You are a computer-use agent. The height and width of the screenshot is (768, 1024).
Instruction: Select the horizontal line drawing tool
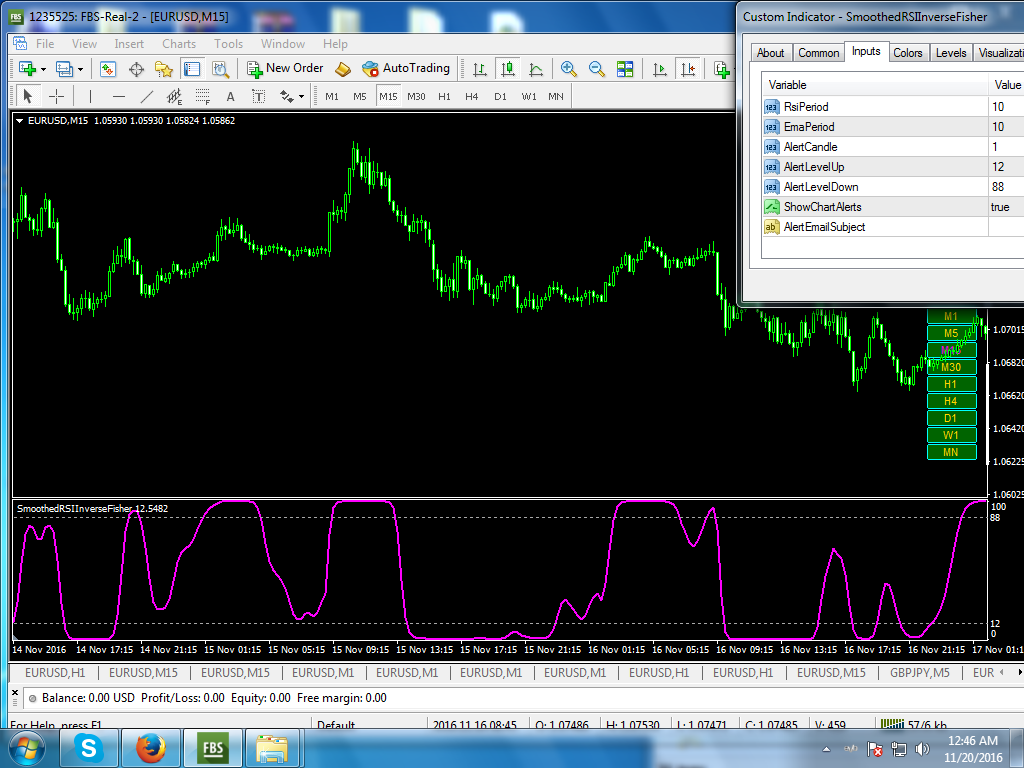coord(118,97)
